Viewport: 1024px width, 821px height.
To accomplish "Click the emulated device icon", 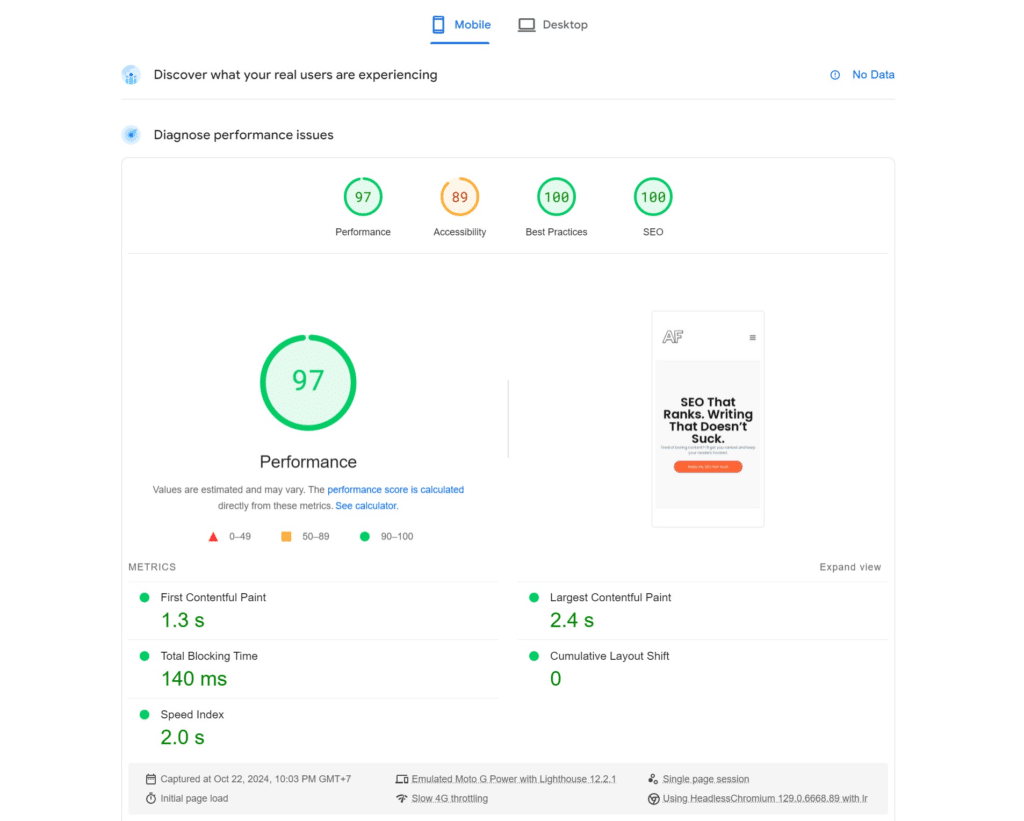I will tap(402, 779).
